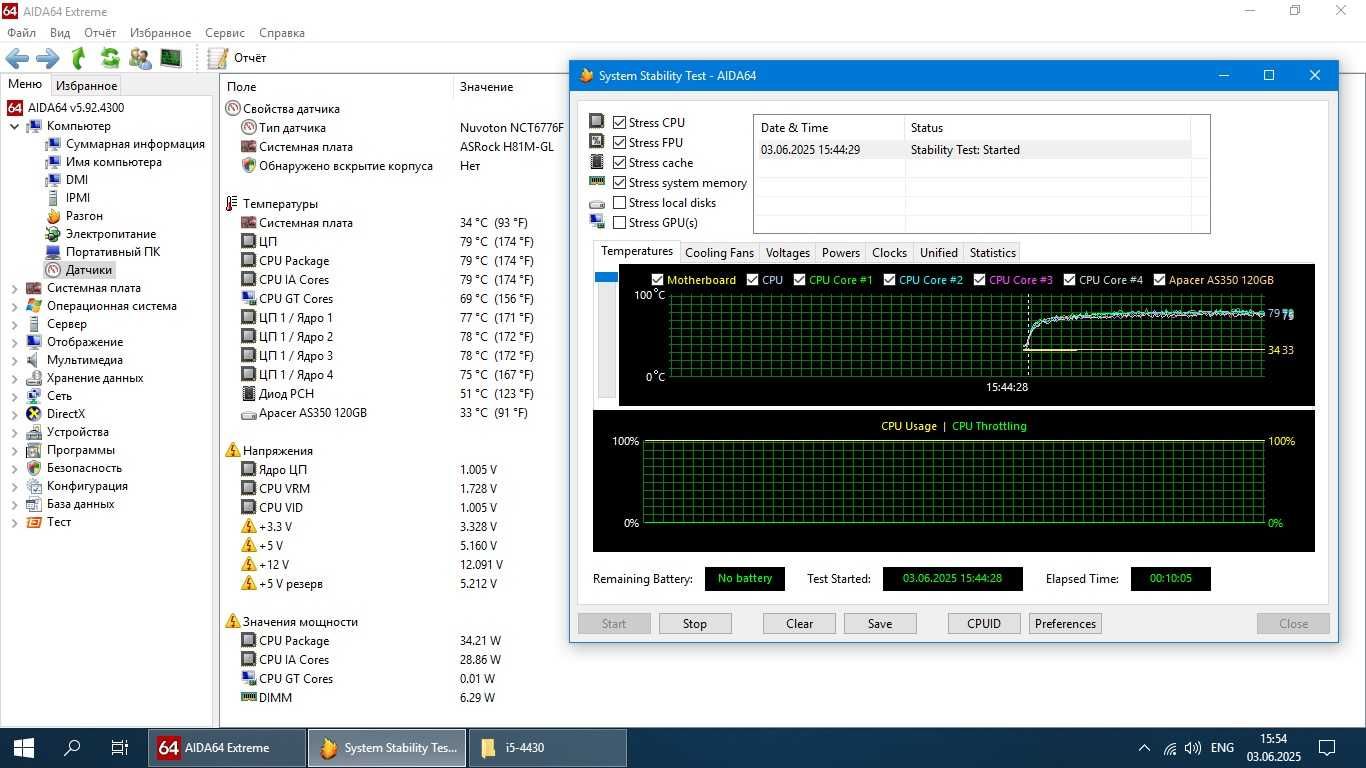Image resolution: width=1366 pixels, height=768 pixels.
Task: Click the flame icon in Stability Test title bar
Action: 586,75
